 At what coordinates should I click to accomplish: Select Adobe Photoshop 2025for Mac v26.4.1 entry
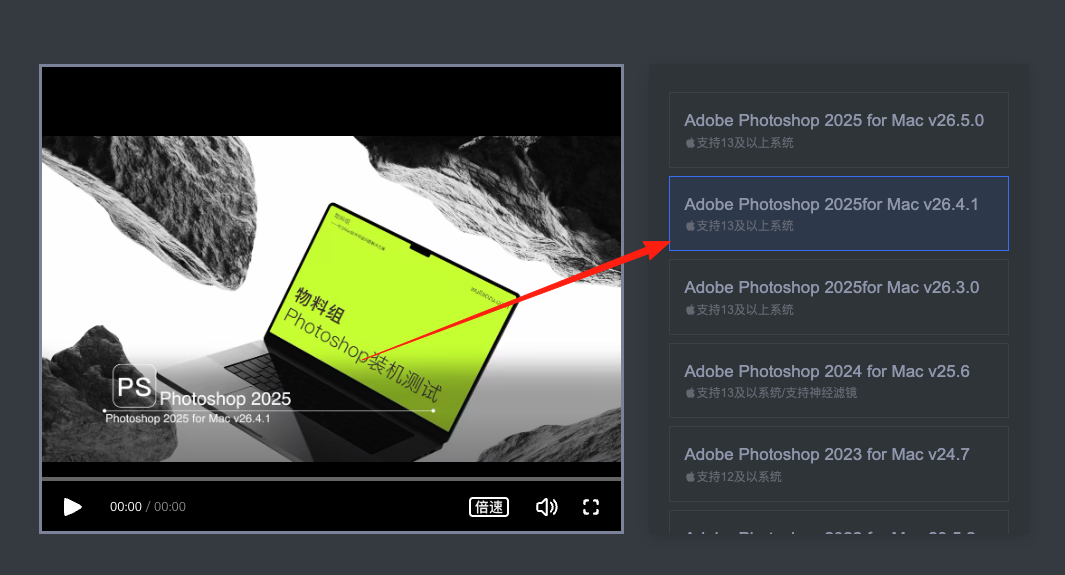(839, 213)
